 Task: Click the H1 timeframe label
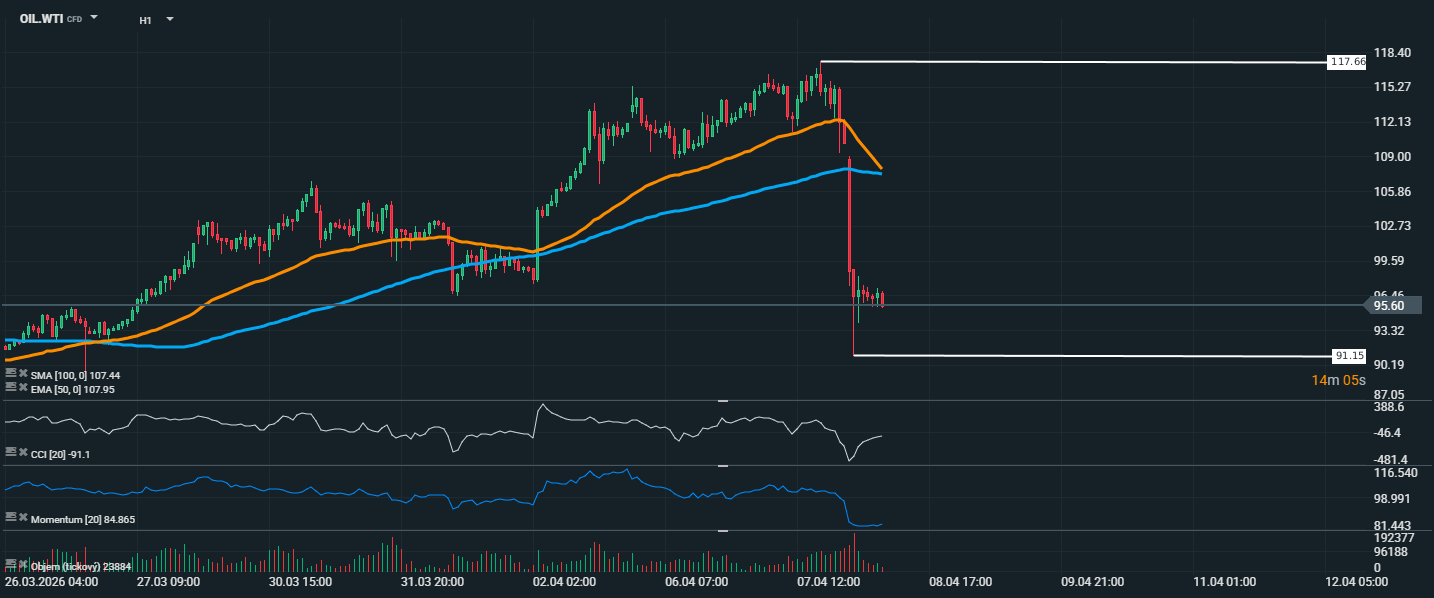(146, 19)
